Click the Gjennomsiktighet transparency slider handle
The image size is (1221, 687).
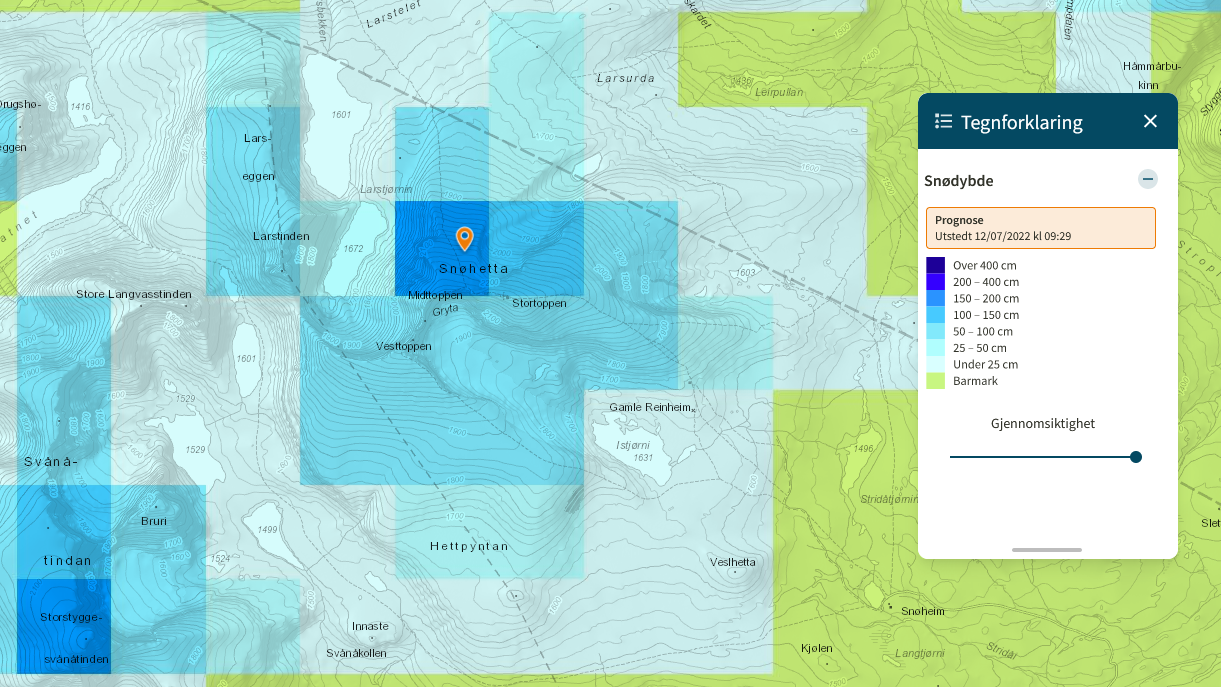[1135, 457]
